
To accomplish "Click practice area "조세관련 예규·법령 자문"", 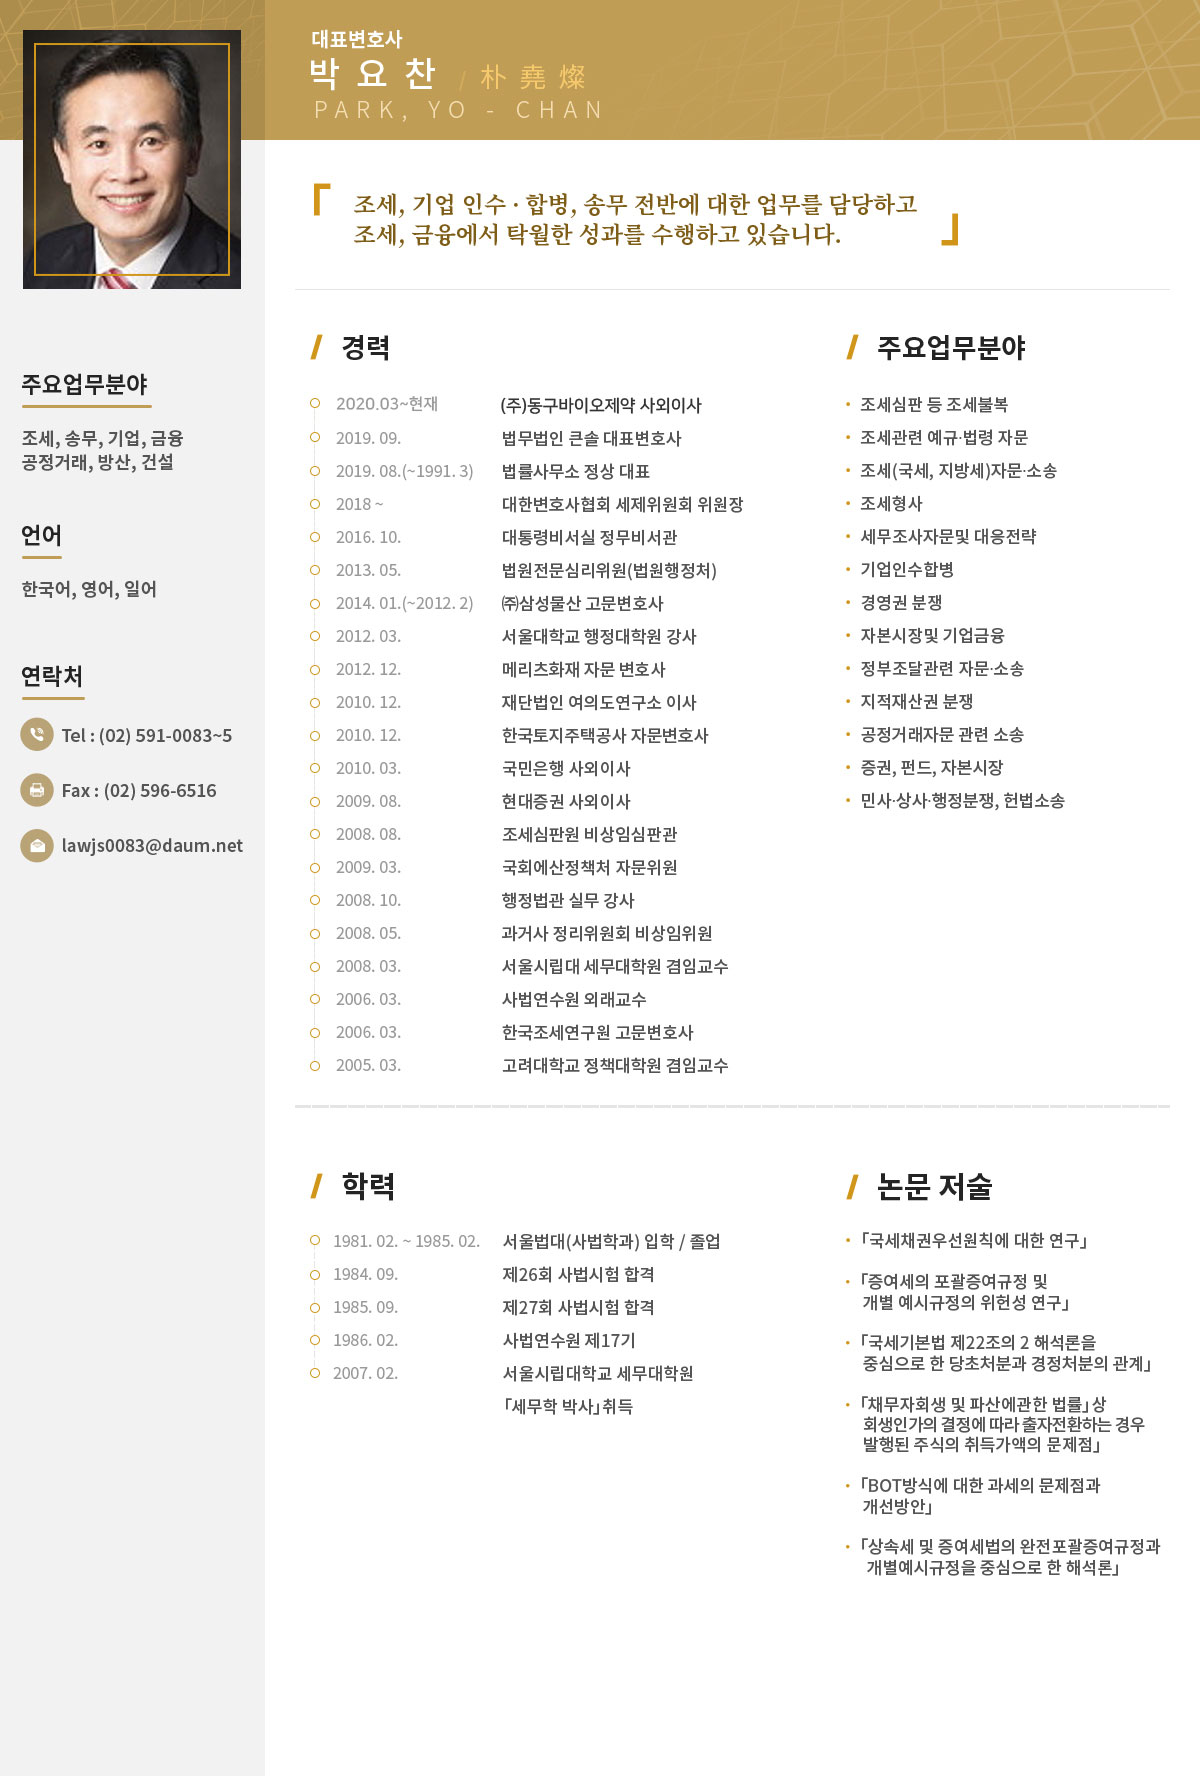I will click(x=944, y=437).
